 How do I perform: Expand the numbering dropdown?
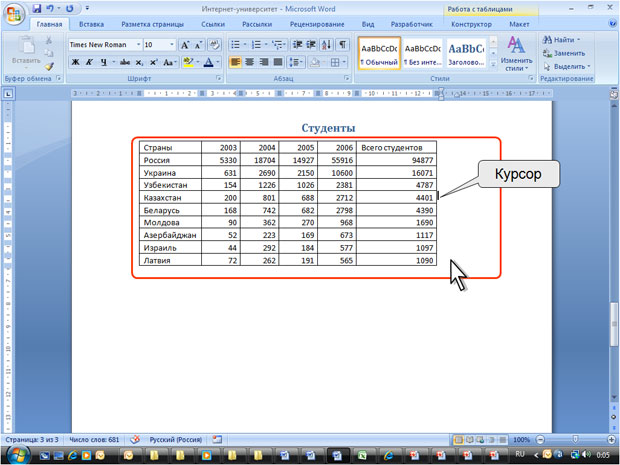pyautogui.click(x=266, y=45)
